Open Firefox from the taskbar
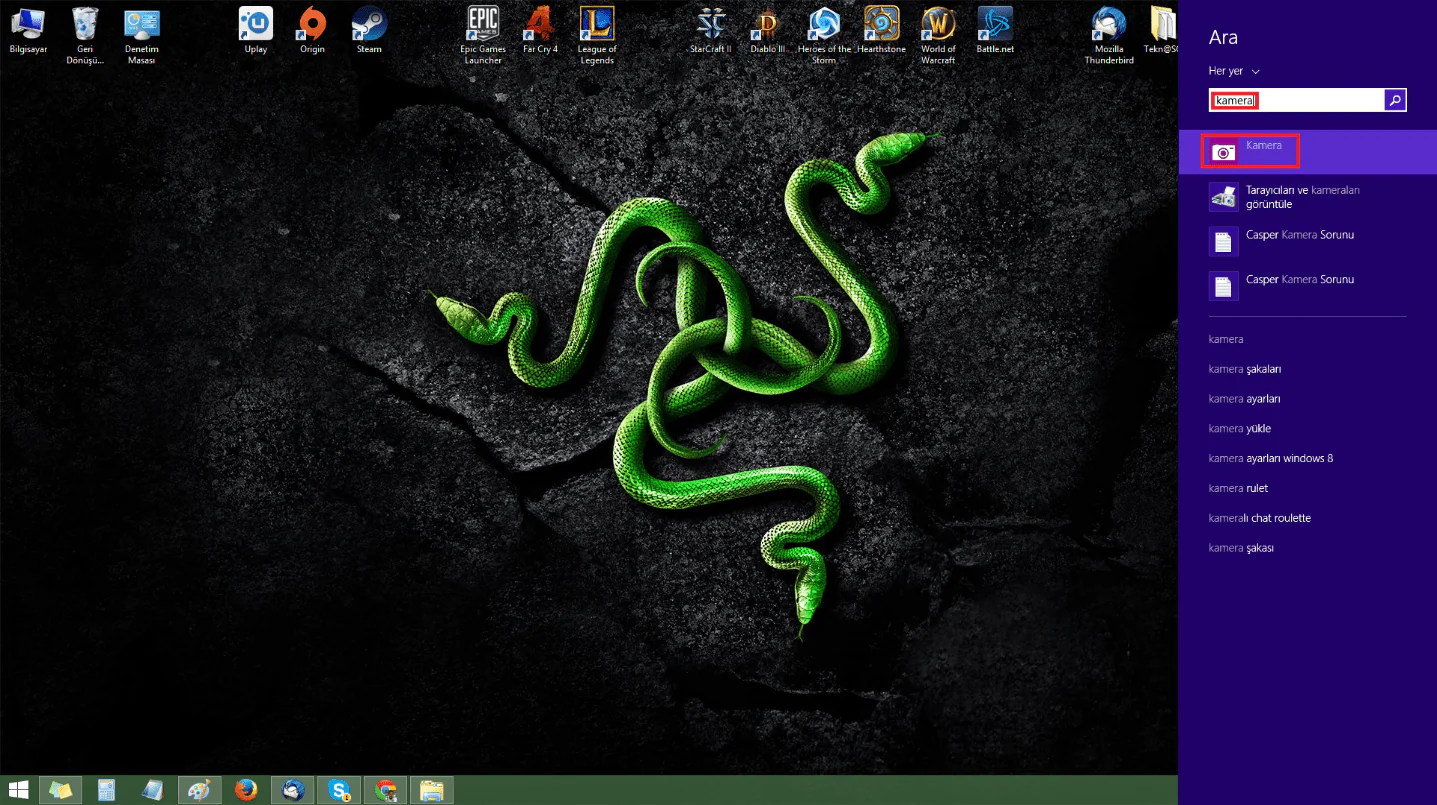The width and height of the screenshot is (1437, 805). click(245, 790)
